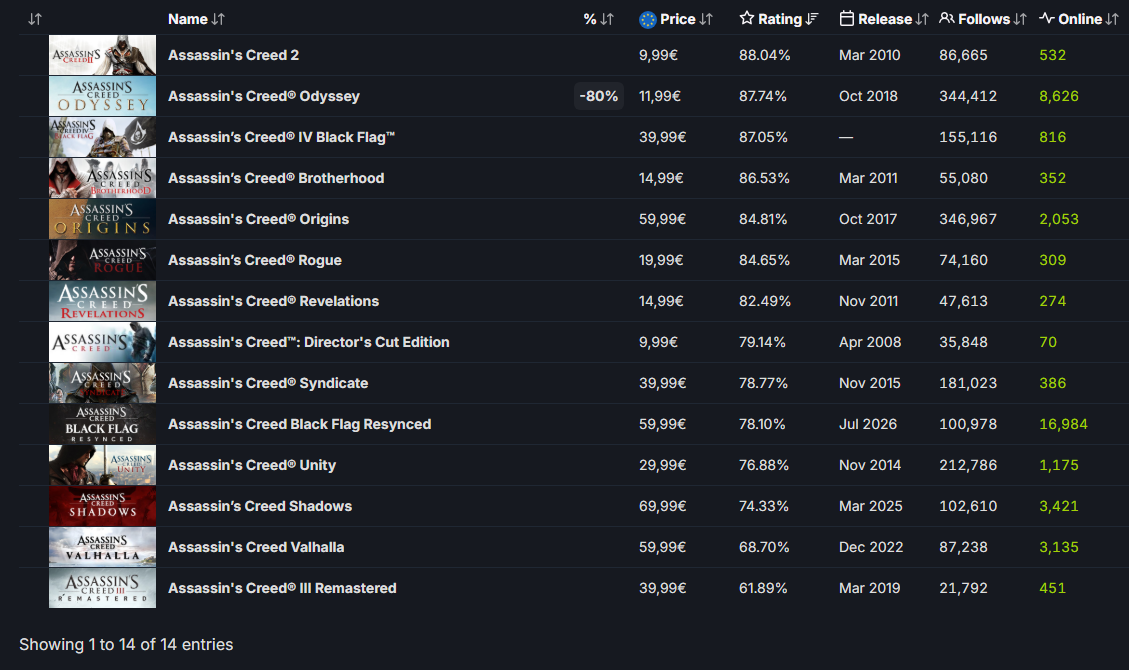Open Assassin's Creed Valhalla link
This screenshot has height=670, width=1129.
point(256,548)
